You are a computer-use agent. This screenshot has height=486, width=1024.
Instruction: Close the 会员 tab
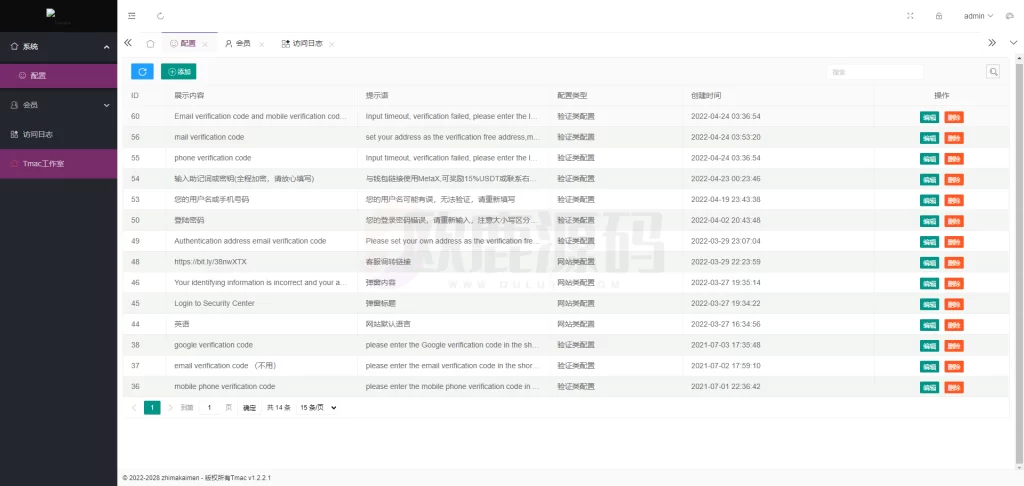click(261, 44)
